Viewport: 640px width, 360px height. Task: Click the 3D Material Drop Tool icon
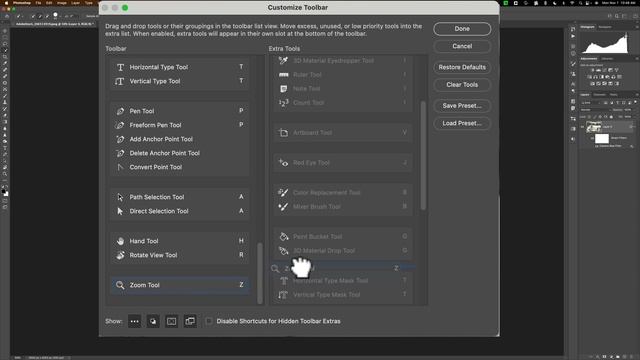pyautogui.click(x=283, y=251)
